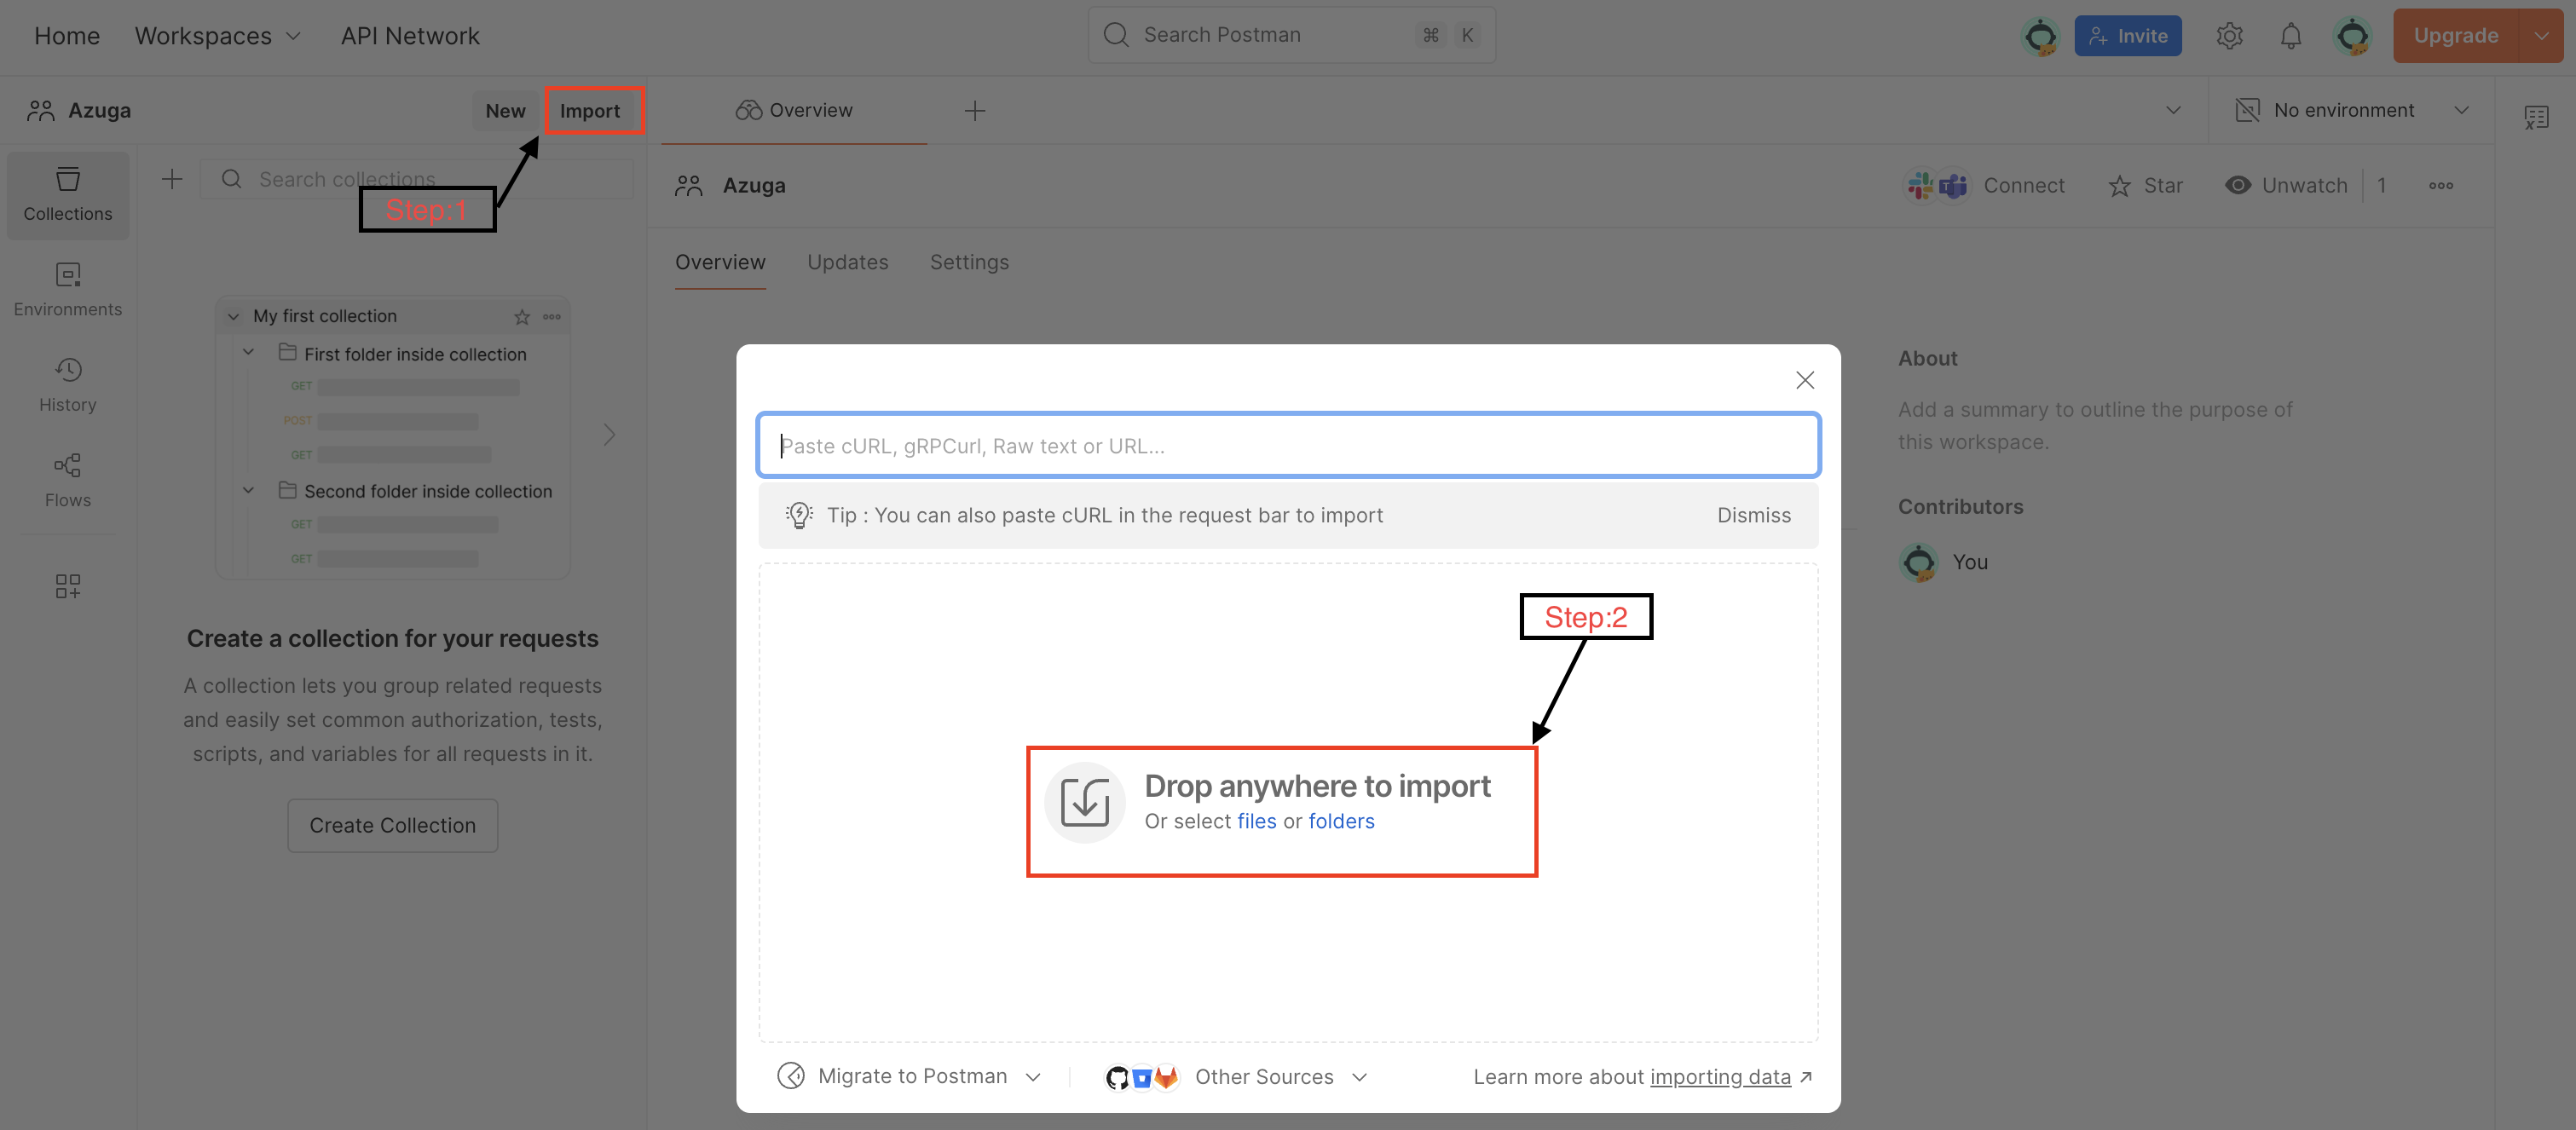The image size is (2576, 1130).
Task: Click the Import button
Action: 590,111
